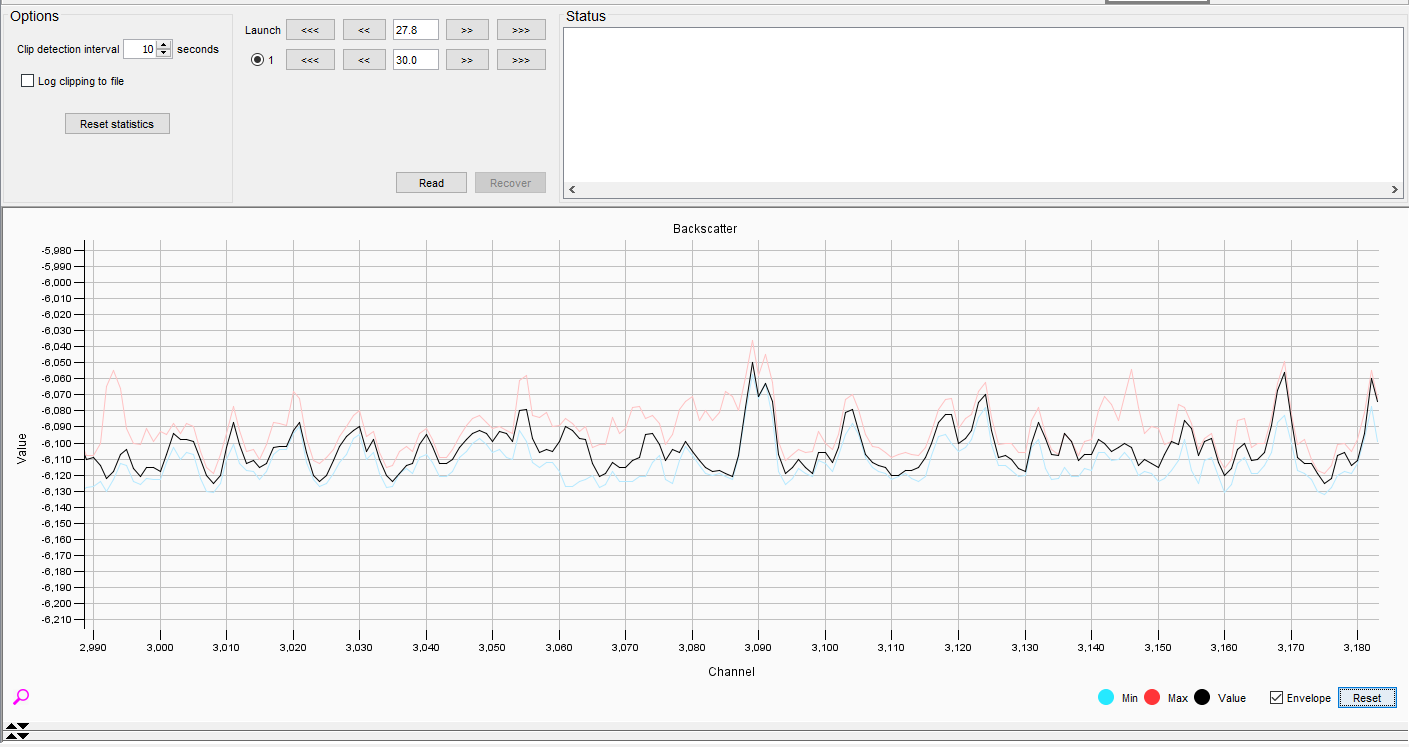Screen dimensions: 1409x747
Task: Click the Launch row step back << button
Action: pyautogui.click(x=364, y=30)
